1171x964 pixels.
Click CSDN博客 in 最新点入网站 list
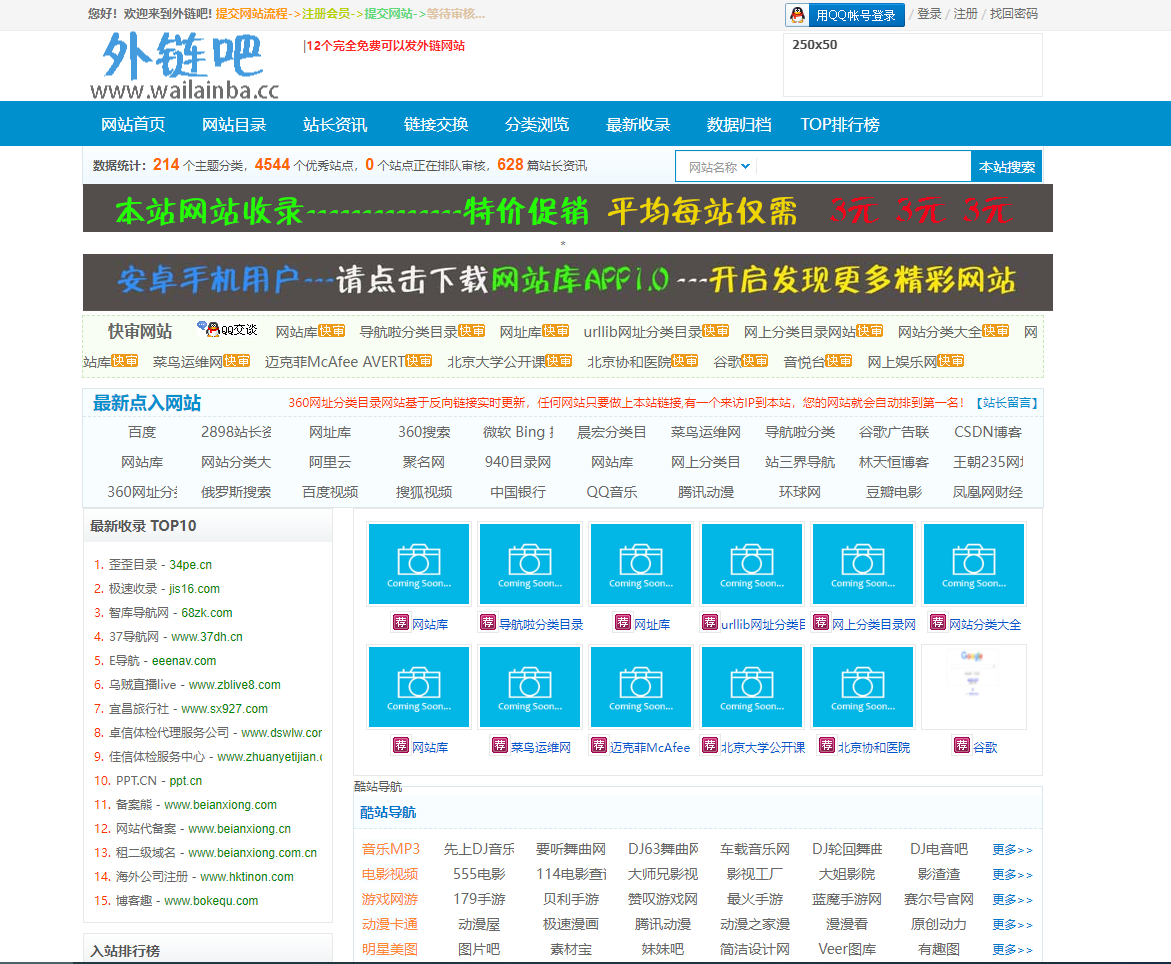pyautogui.click(x=987, y=432)
